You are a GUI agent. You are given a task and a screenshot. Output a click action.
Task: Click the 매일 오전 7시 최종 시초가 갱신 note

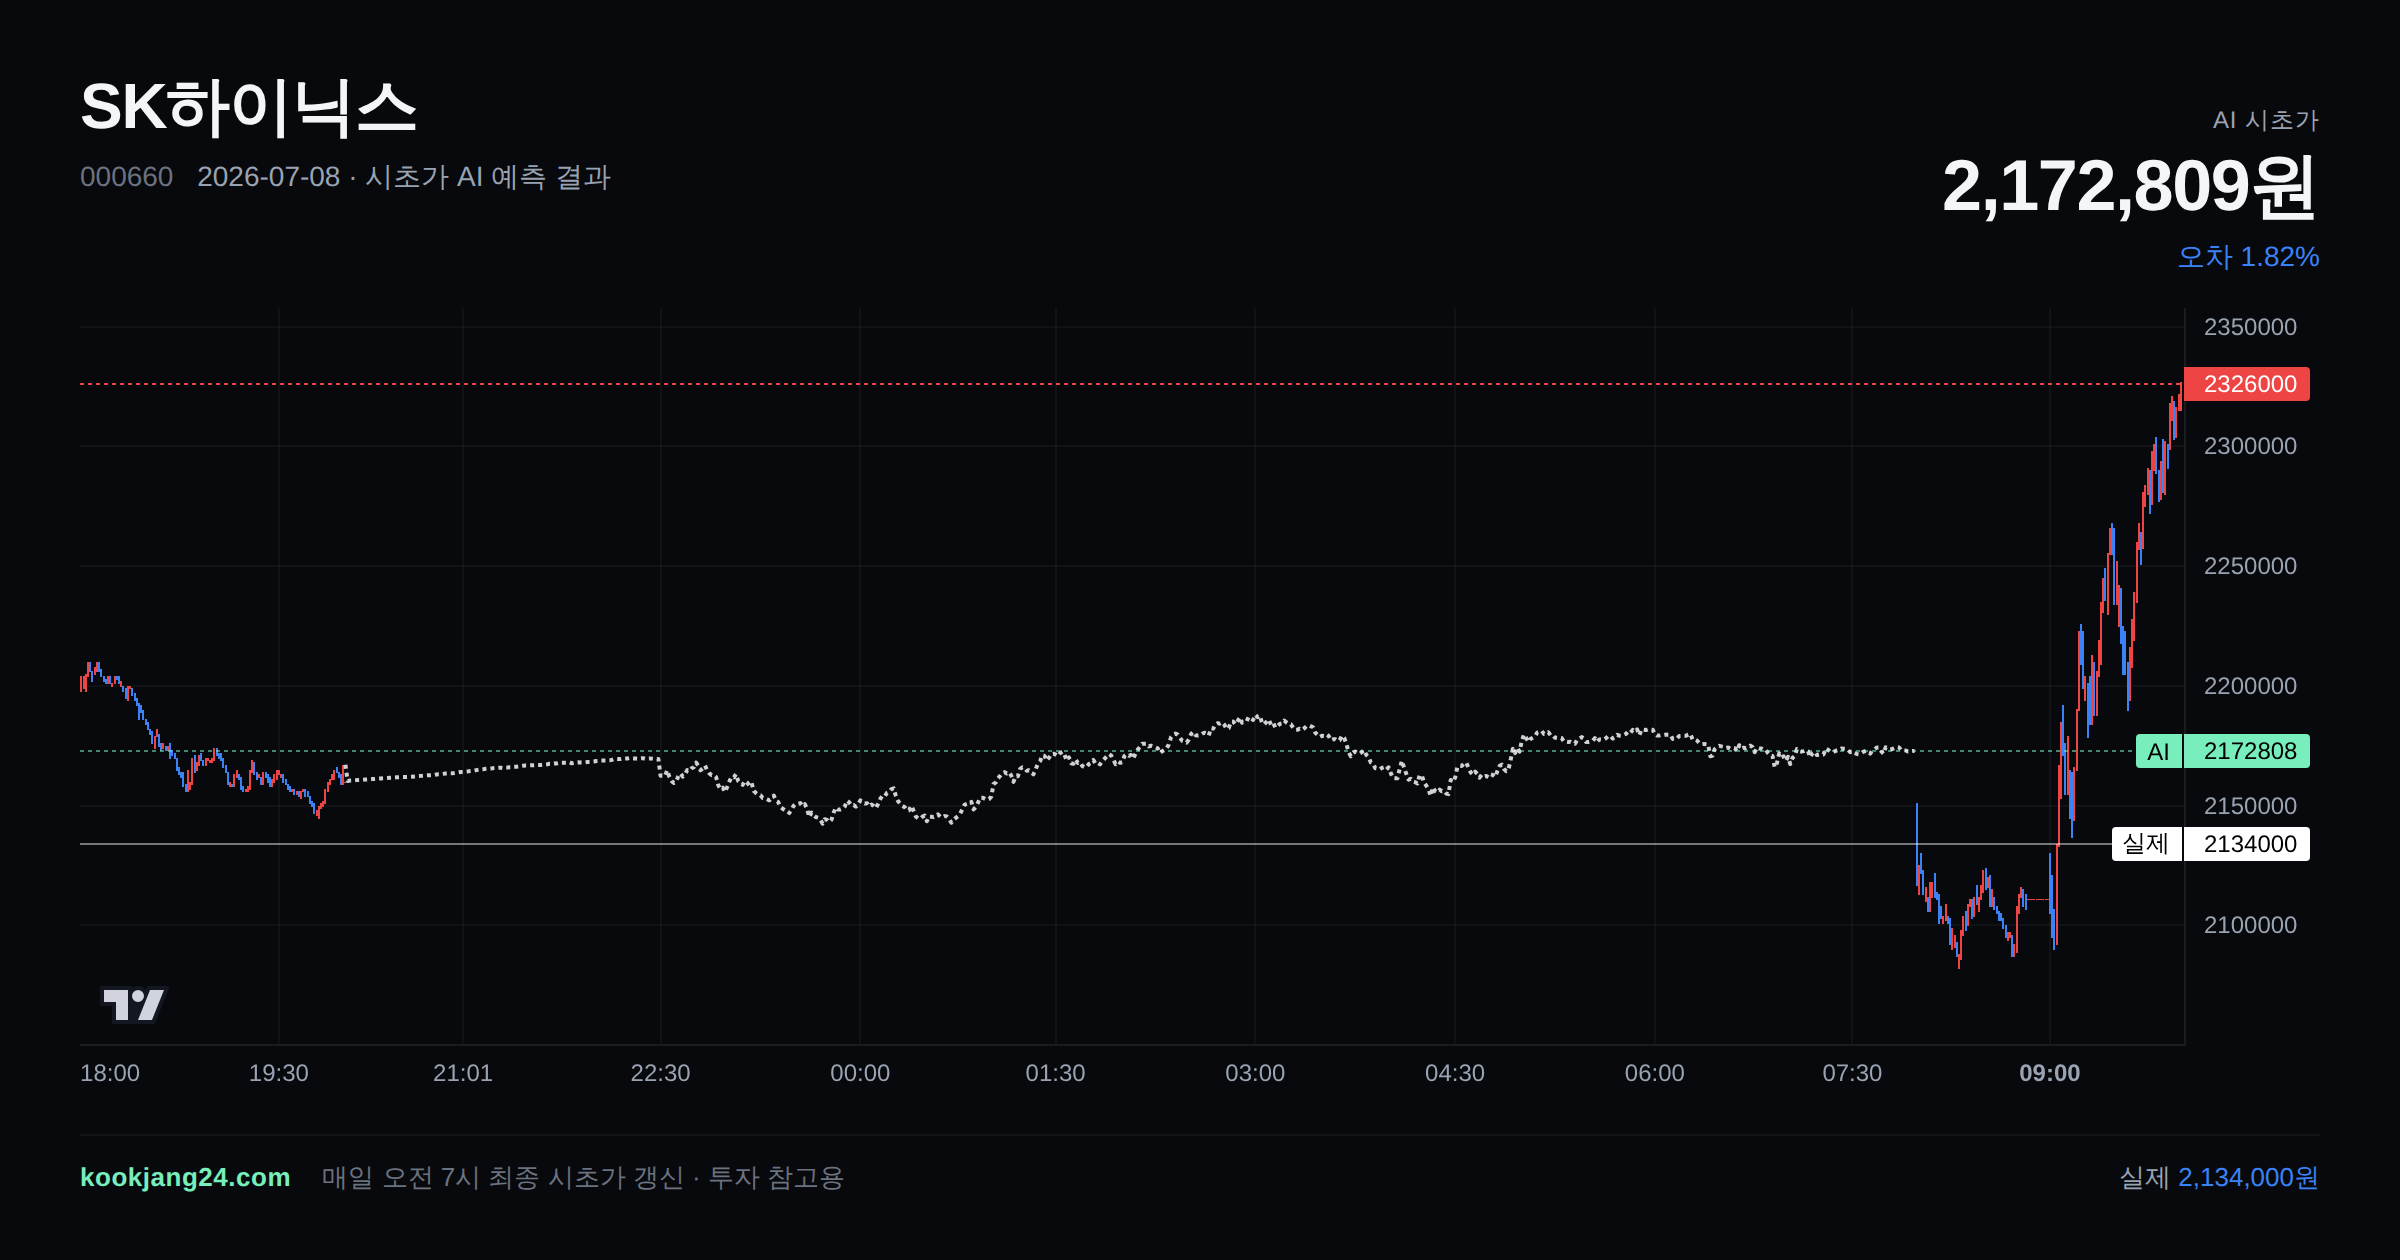[x=502, y=1178]
